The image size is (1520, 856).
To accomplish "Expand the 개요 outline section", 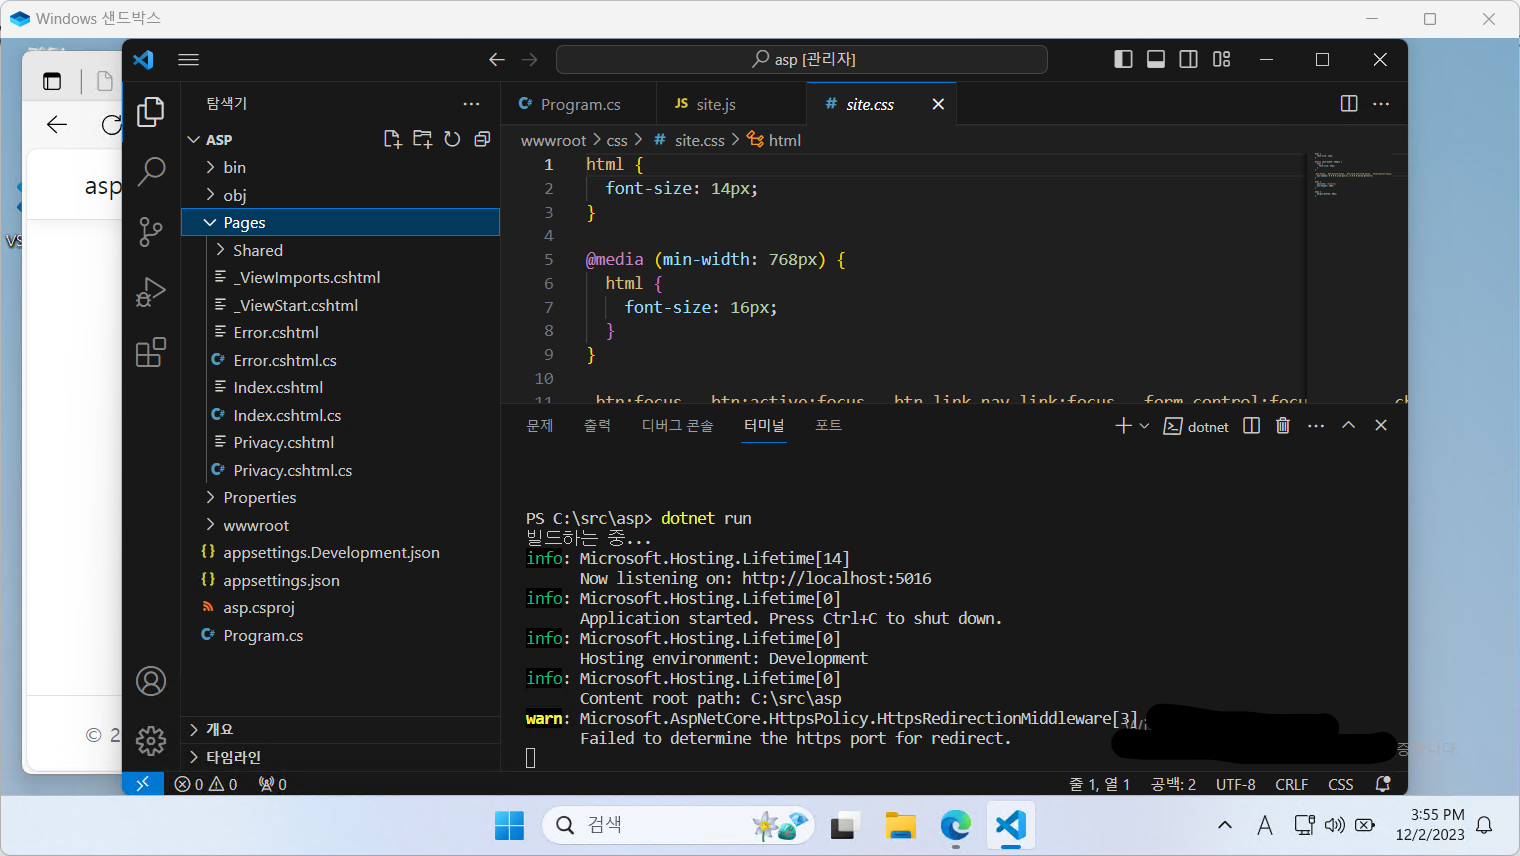I will (x=340, y=729).
